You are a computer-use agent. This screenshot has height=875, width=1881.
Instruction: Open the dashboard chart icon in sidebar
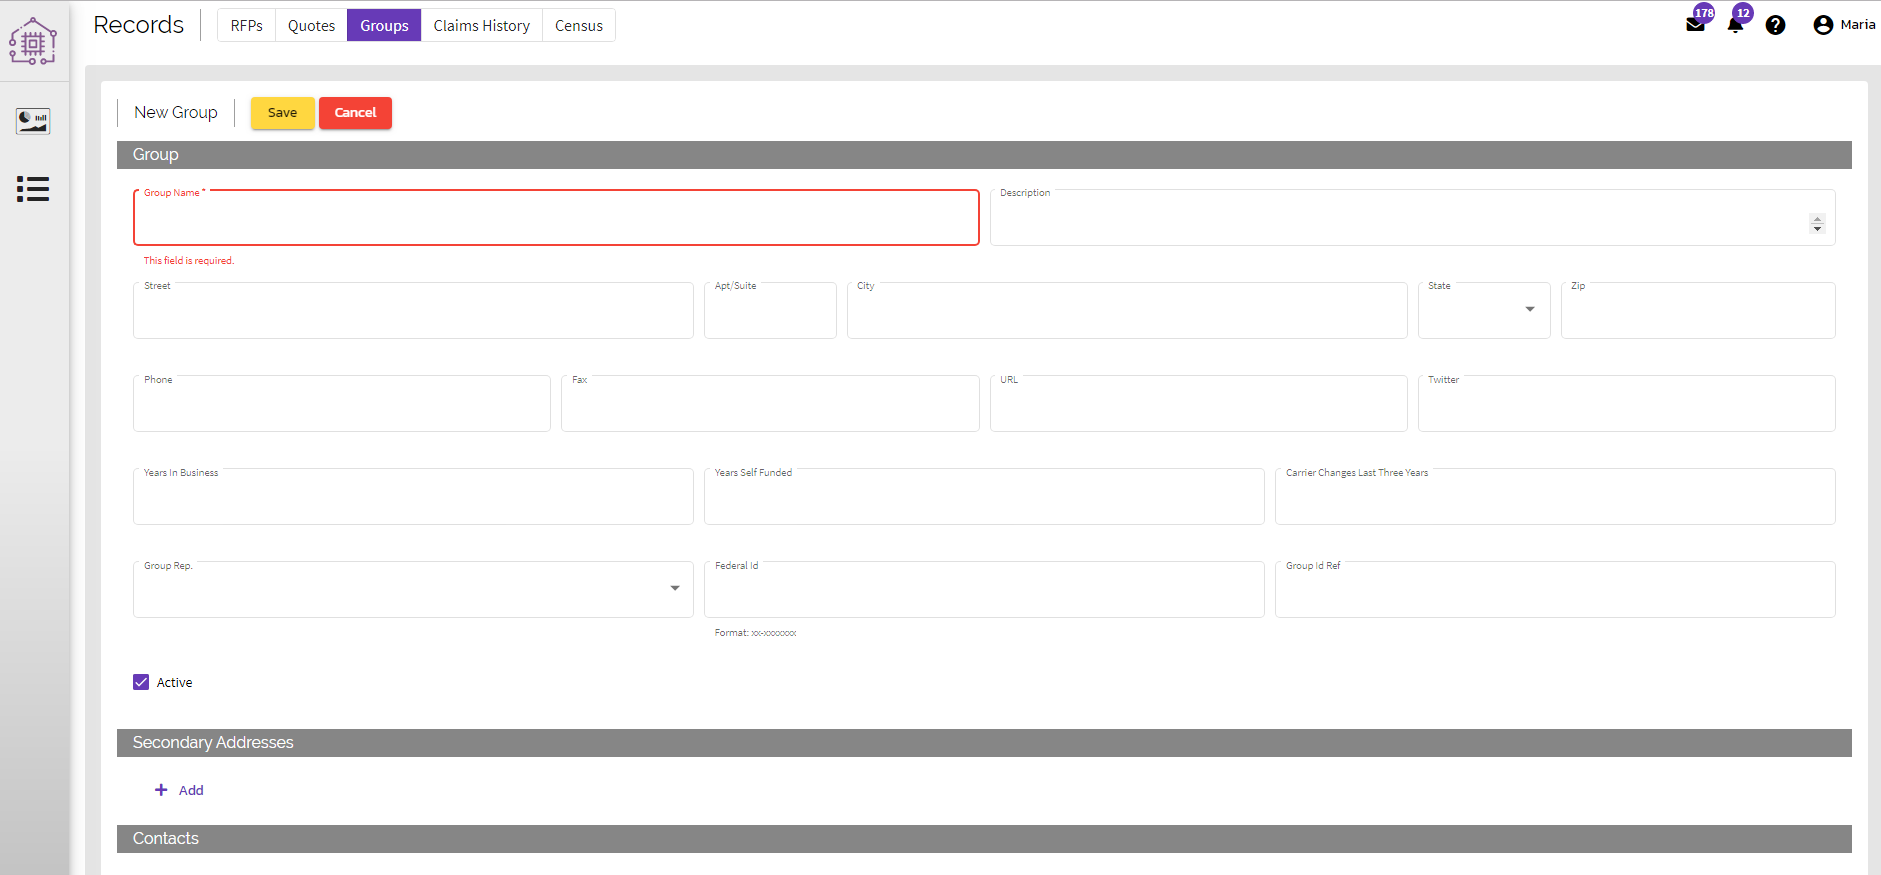pyautogui.click(x=33, y=121)
